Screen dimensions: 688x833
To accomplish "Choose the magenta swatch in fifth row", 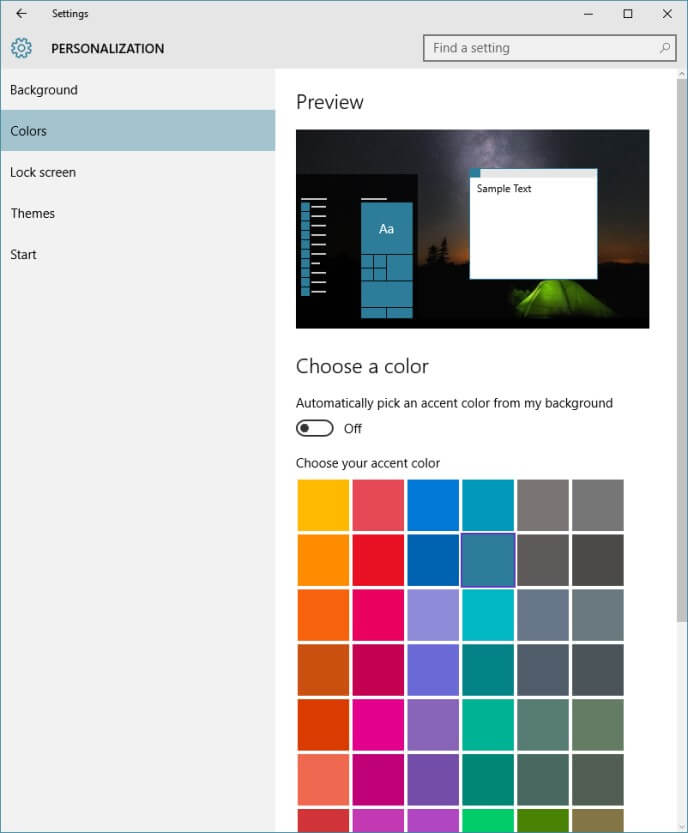I will (378, 725).
